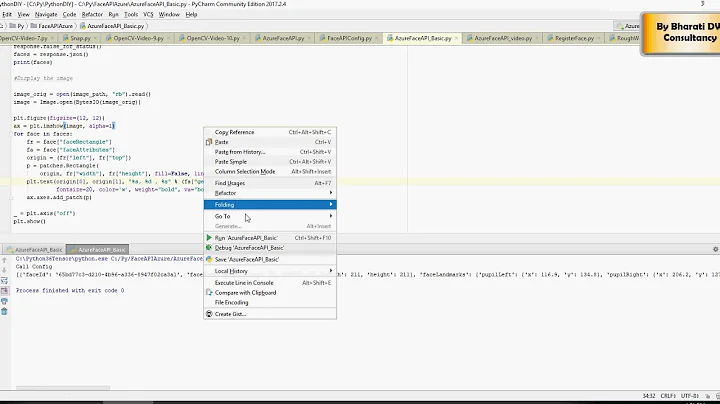The width and height of the screenshot is (720, 404).
Task: Close the FaceAPIConfig.py tab
Action: coord(377,38)
